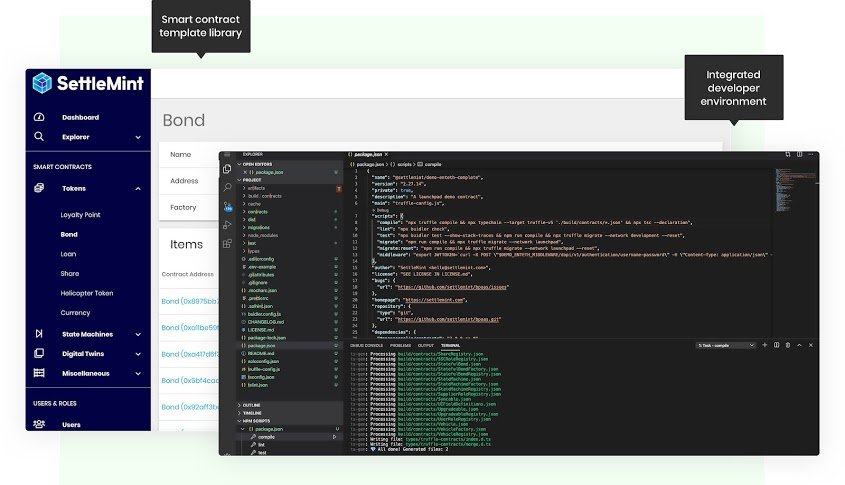
Task: Open the editor more actions ellipsis
Action: (811, 155)
